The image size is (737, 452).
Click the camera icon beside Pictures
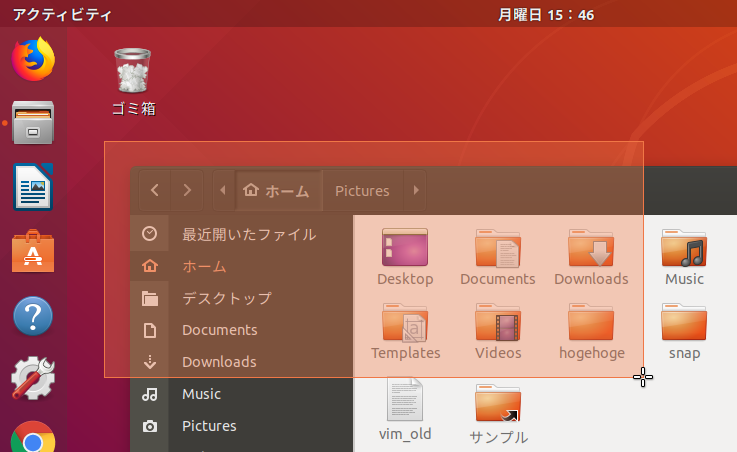tap(149, 426)
